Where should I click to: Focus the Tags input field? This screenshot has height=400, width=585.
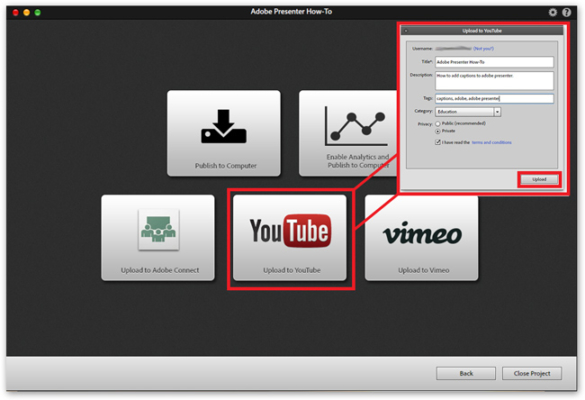(494, 99)
